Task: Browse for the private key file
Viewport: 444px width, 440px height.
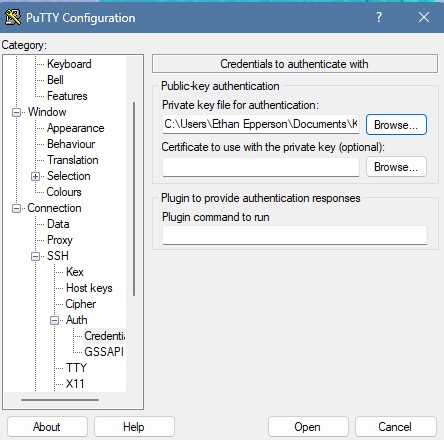Action: tap(396, 125)
